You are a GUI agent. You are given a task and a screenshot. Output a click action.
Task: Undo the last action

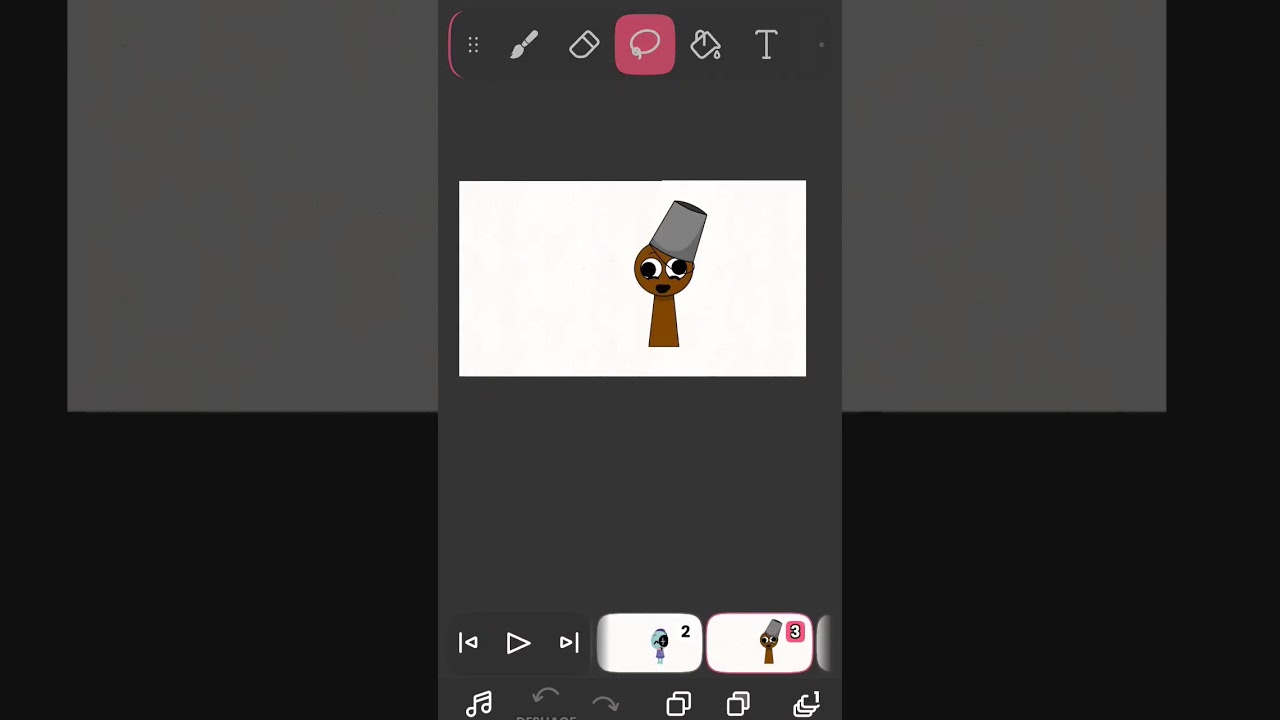coord(545,697)
